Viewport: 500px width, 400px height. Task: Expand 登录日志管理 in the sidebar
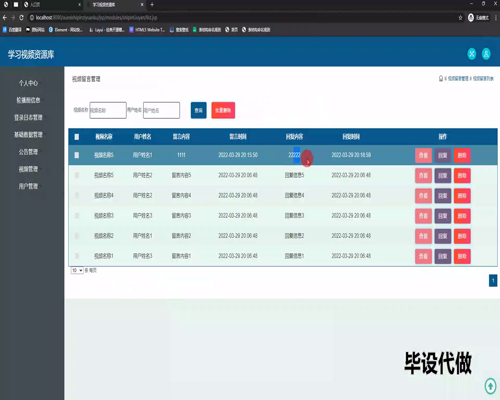28,117
